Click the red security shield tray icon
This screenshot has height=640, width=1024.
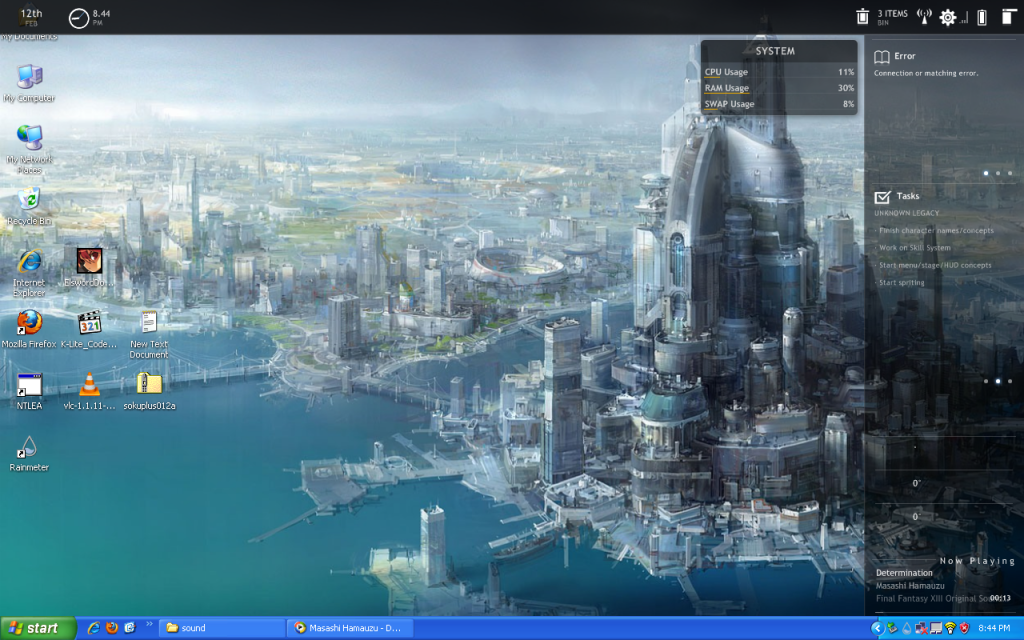click(965, 628)
